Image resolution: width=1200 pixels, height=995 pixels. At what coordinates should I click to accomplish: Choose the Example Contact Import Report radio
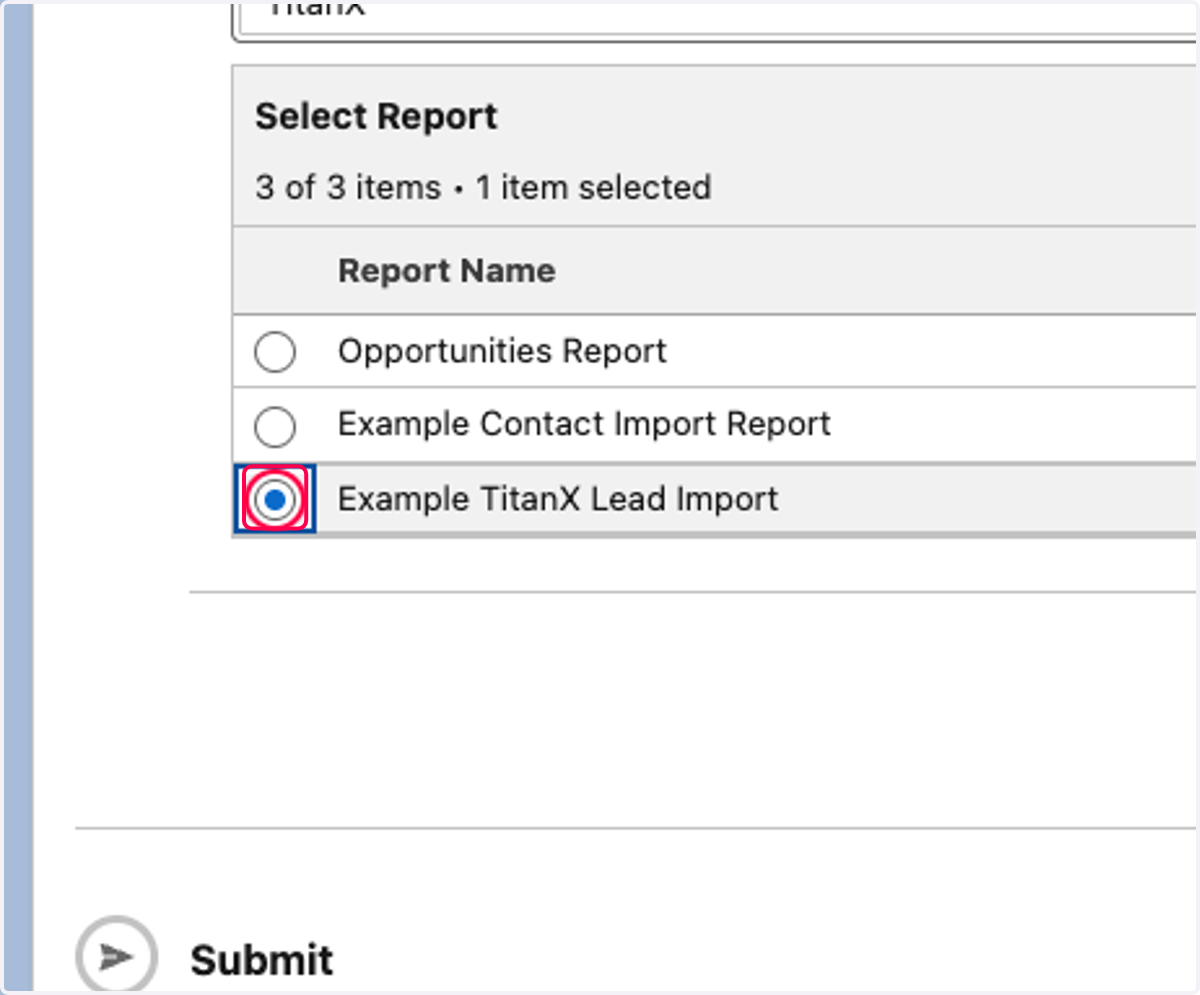click(x=274, y=426)
